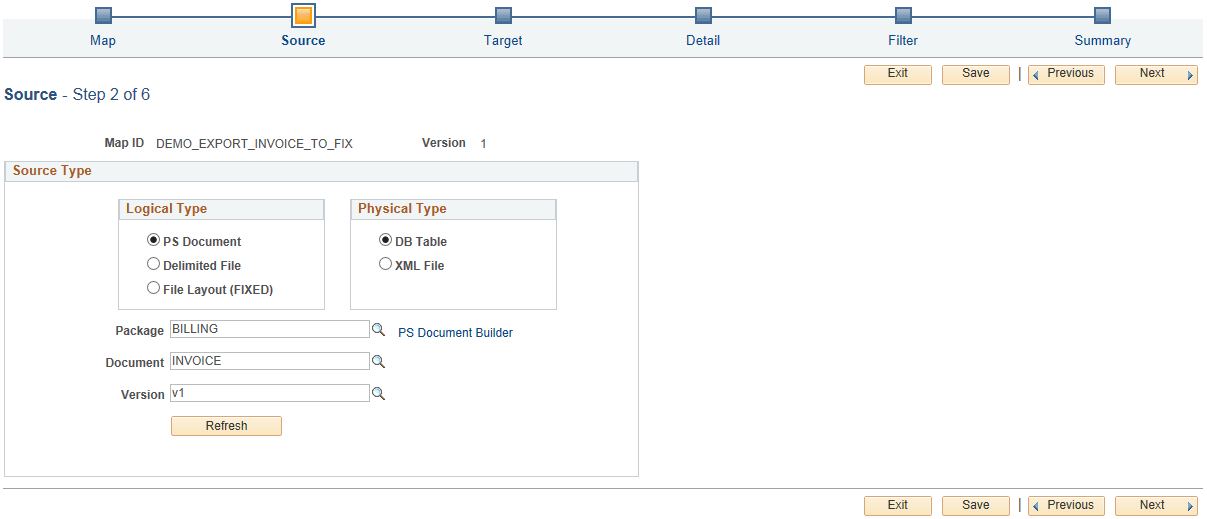Click the Refresh button
This screenshot has width=1207, height=519.
tap(227, 426)
